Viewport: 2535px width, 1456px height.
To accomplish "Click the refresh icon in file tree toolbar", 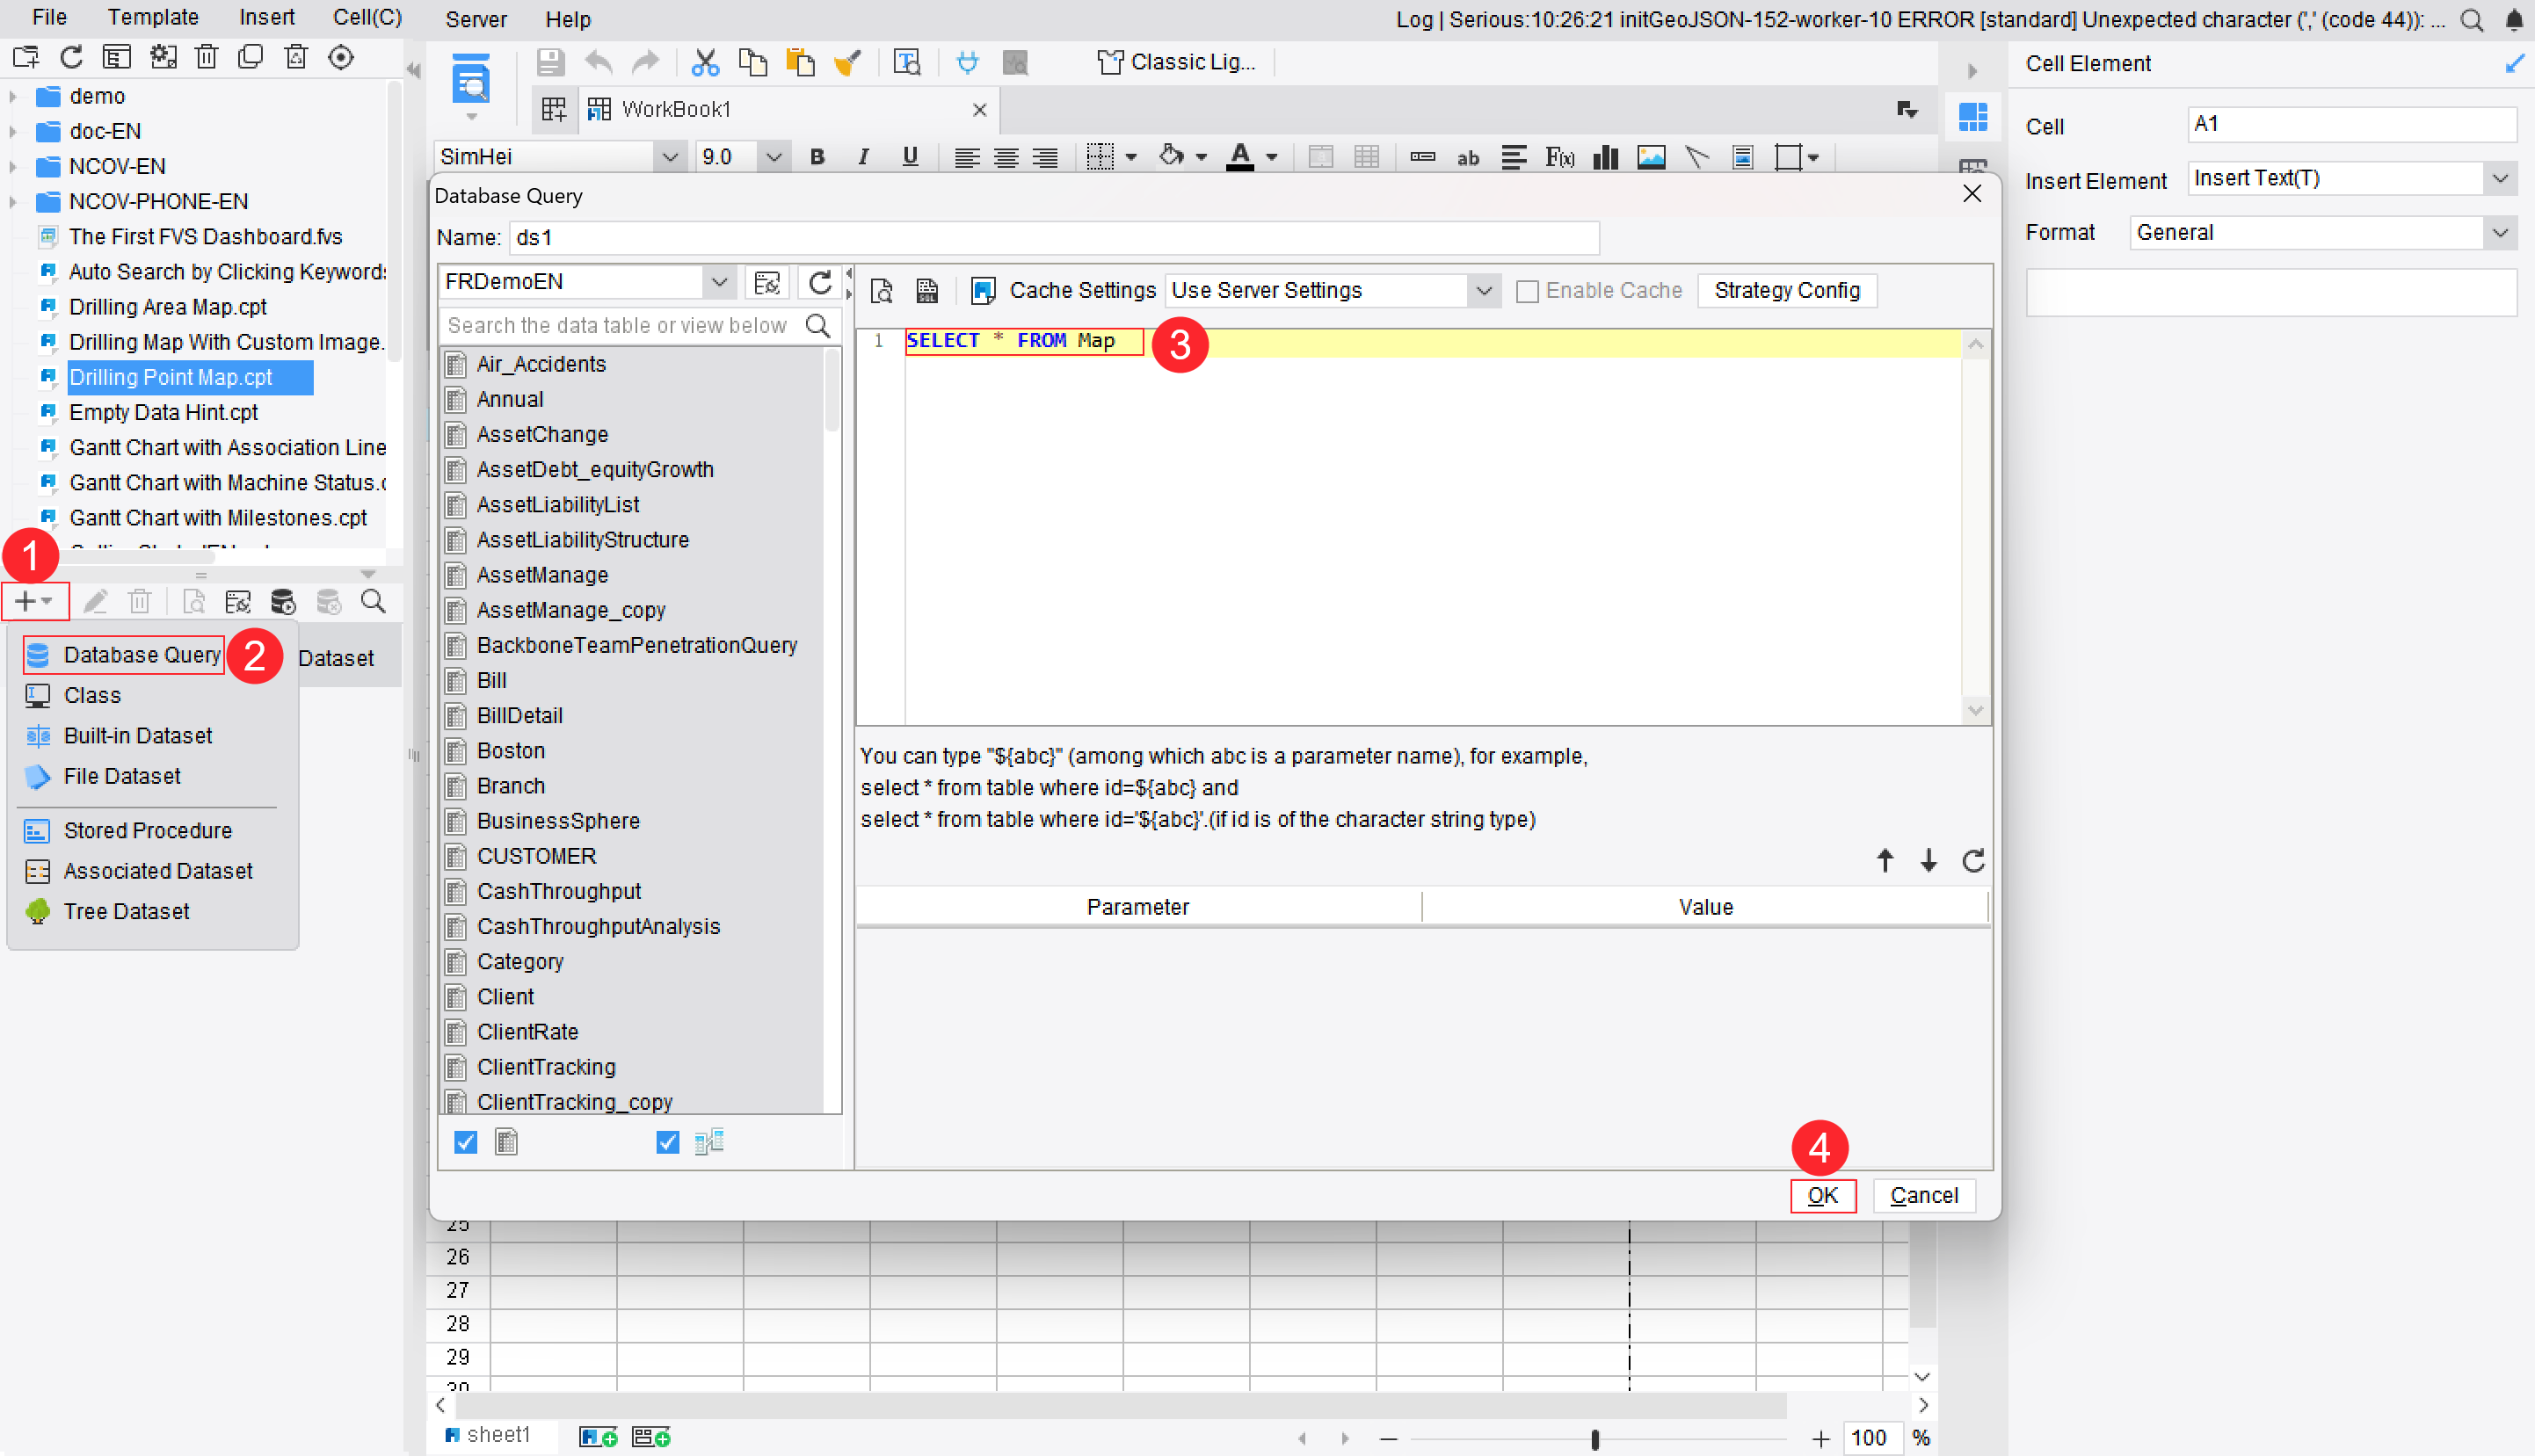I will click(x=71, y=57).
